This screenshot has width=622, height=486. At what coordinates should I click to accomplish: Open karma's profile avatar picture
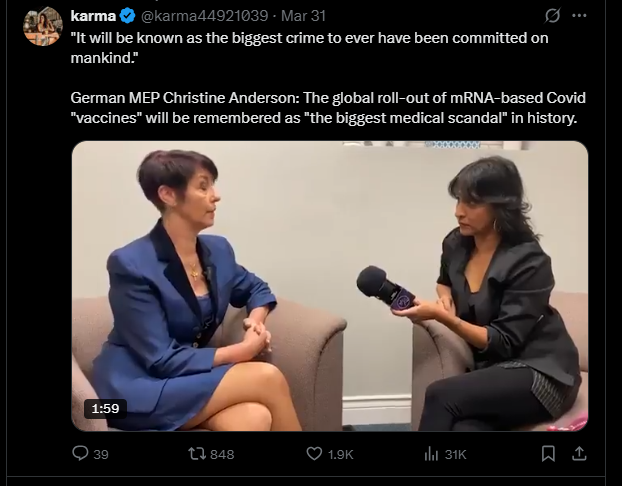44,26
